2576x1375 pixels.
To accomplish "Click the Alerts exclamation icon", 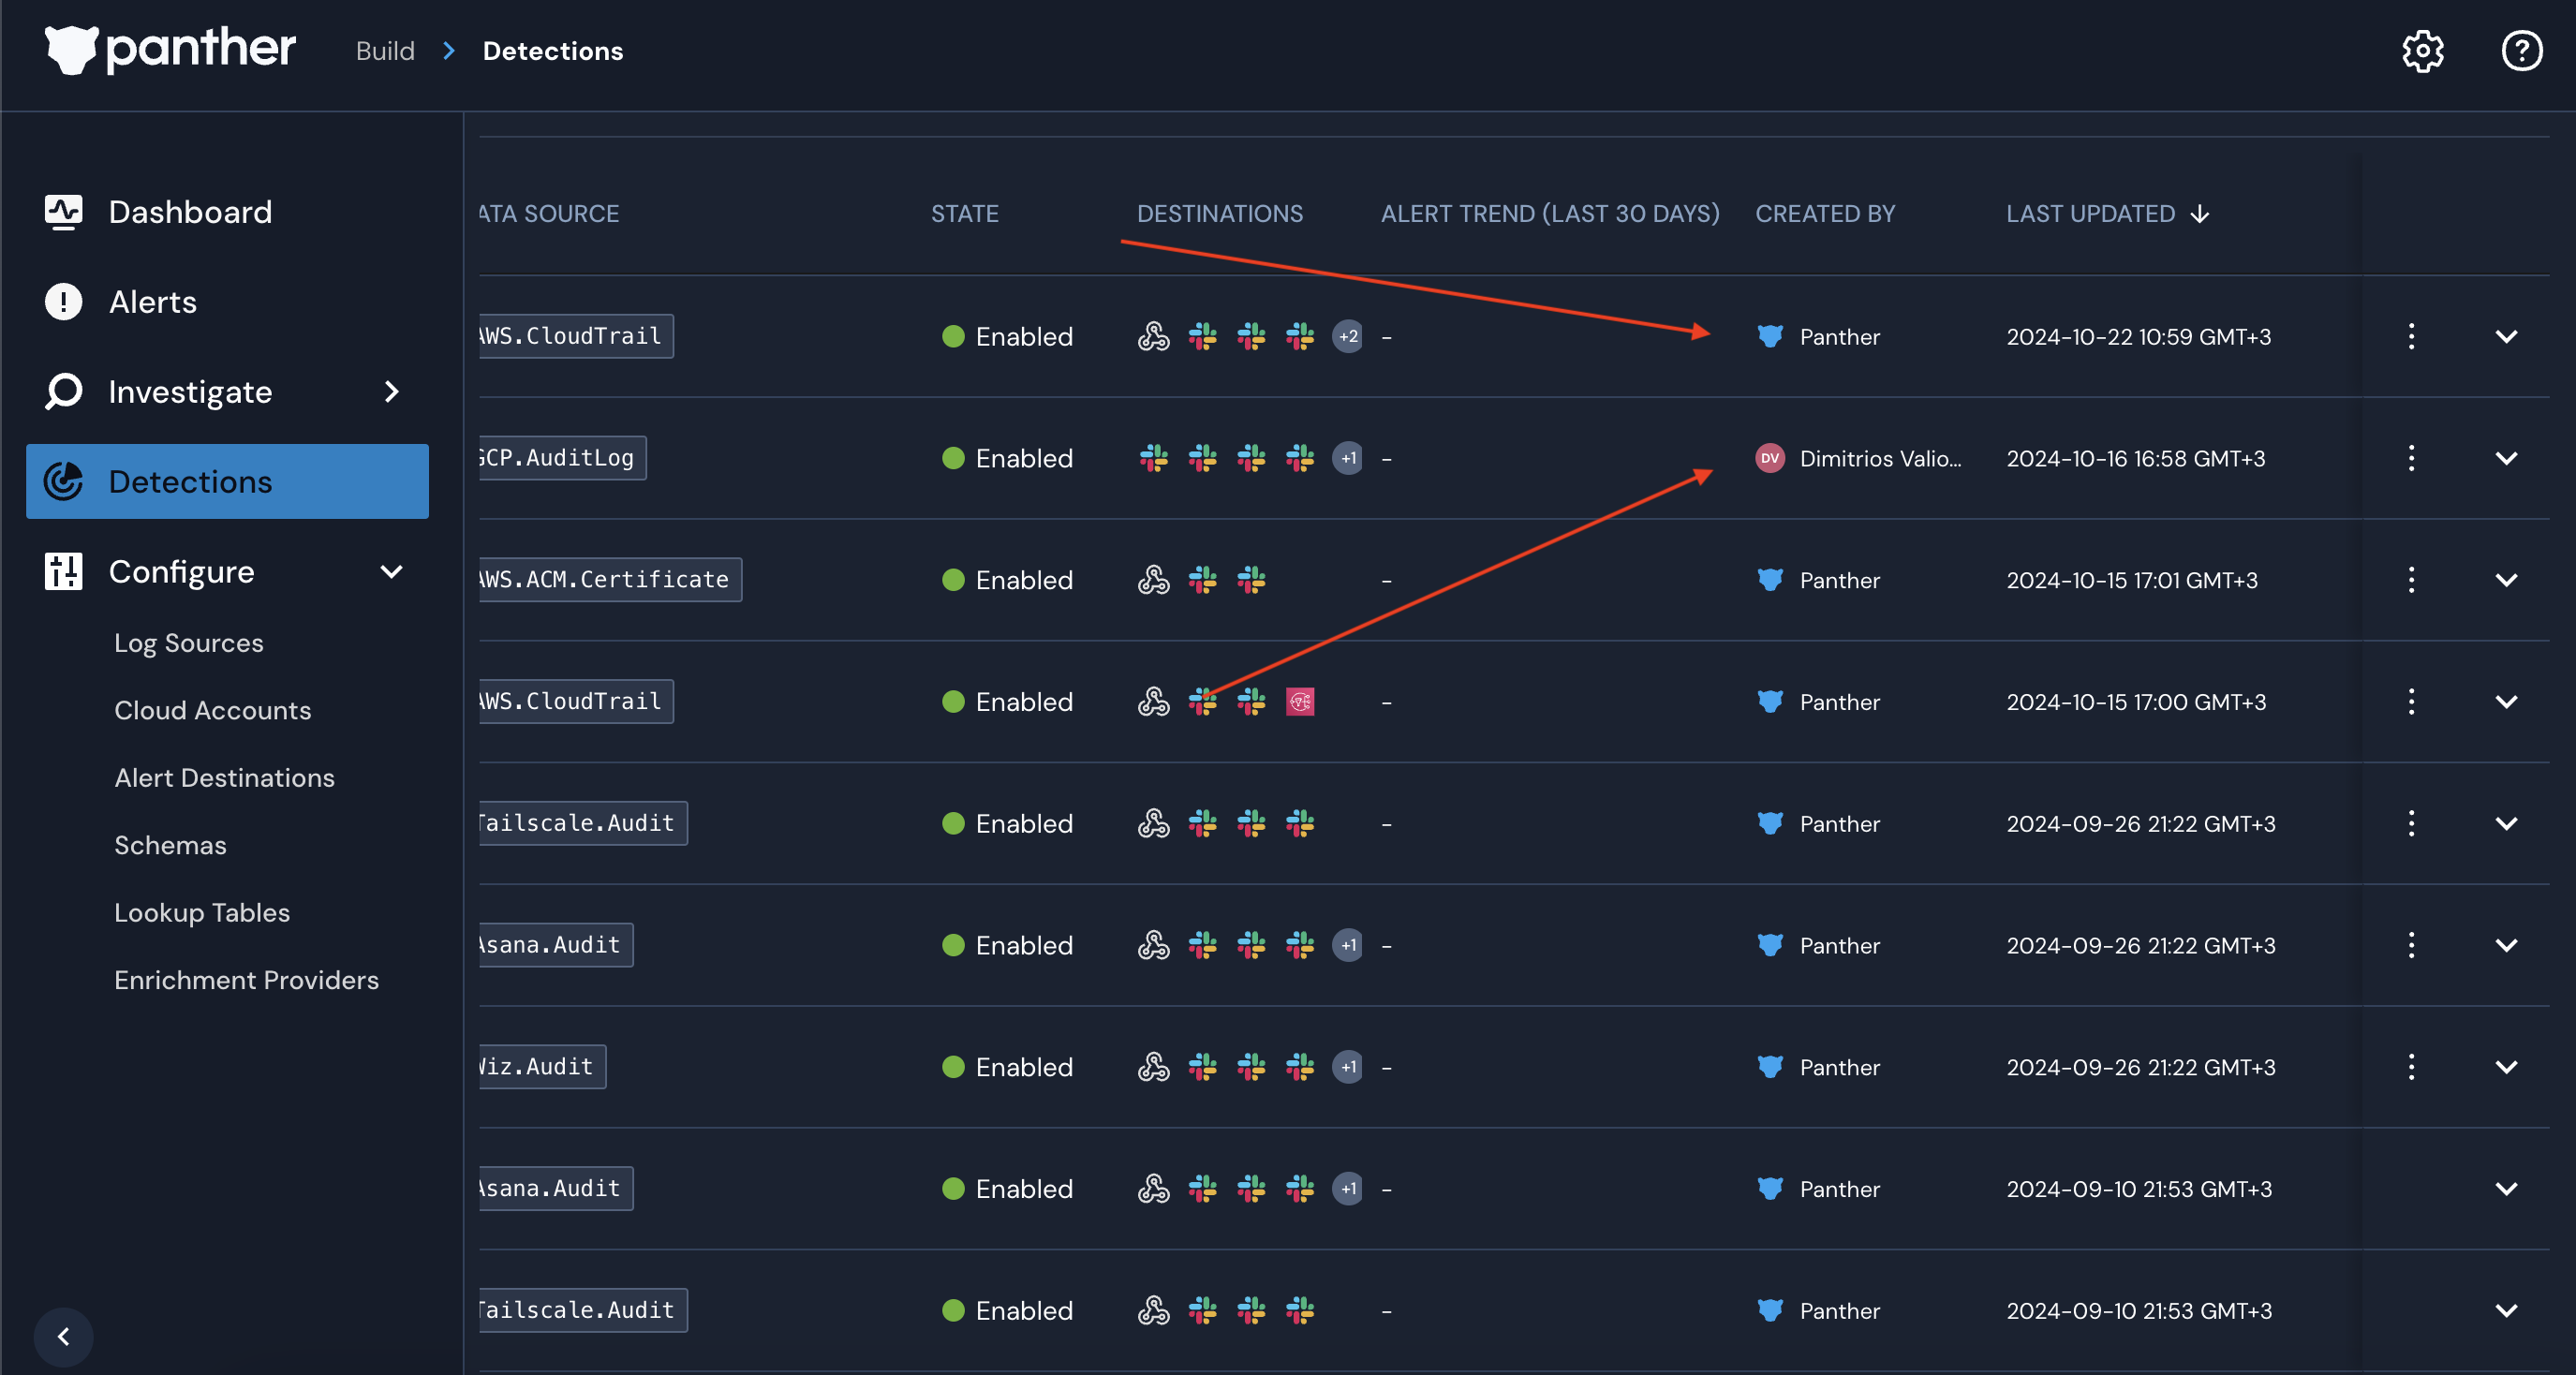I will click(x=63, y=302).
